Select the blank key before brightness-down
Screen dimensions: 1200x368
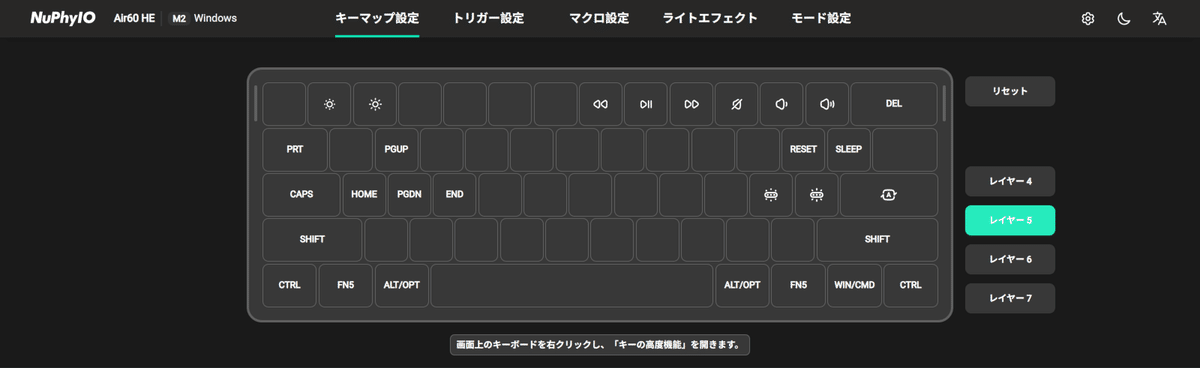pos(284,104)
